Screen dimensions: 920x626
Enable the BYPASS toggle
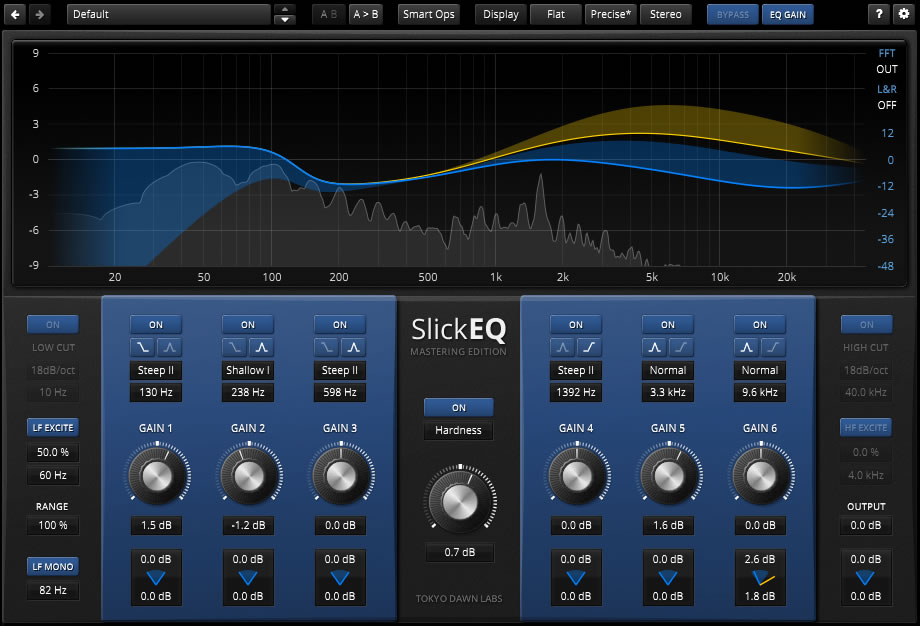732,14
